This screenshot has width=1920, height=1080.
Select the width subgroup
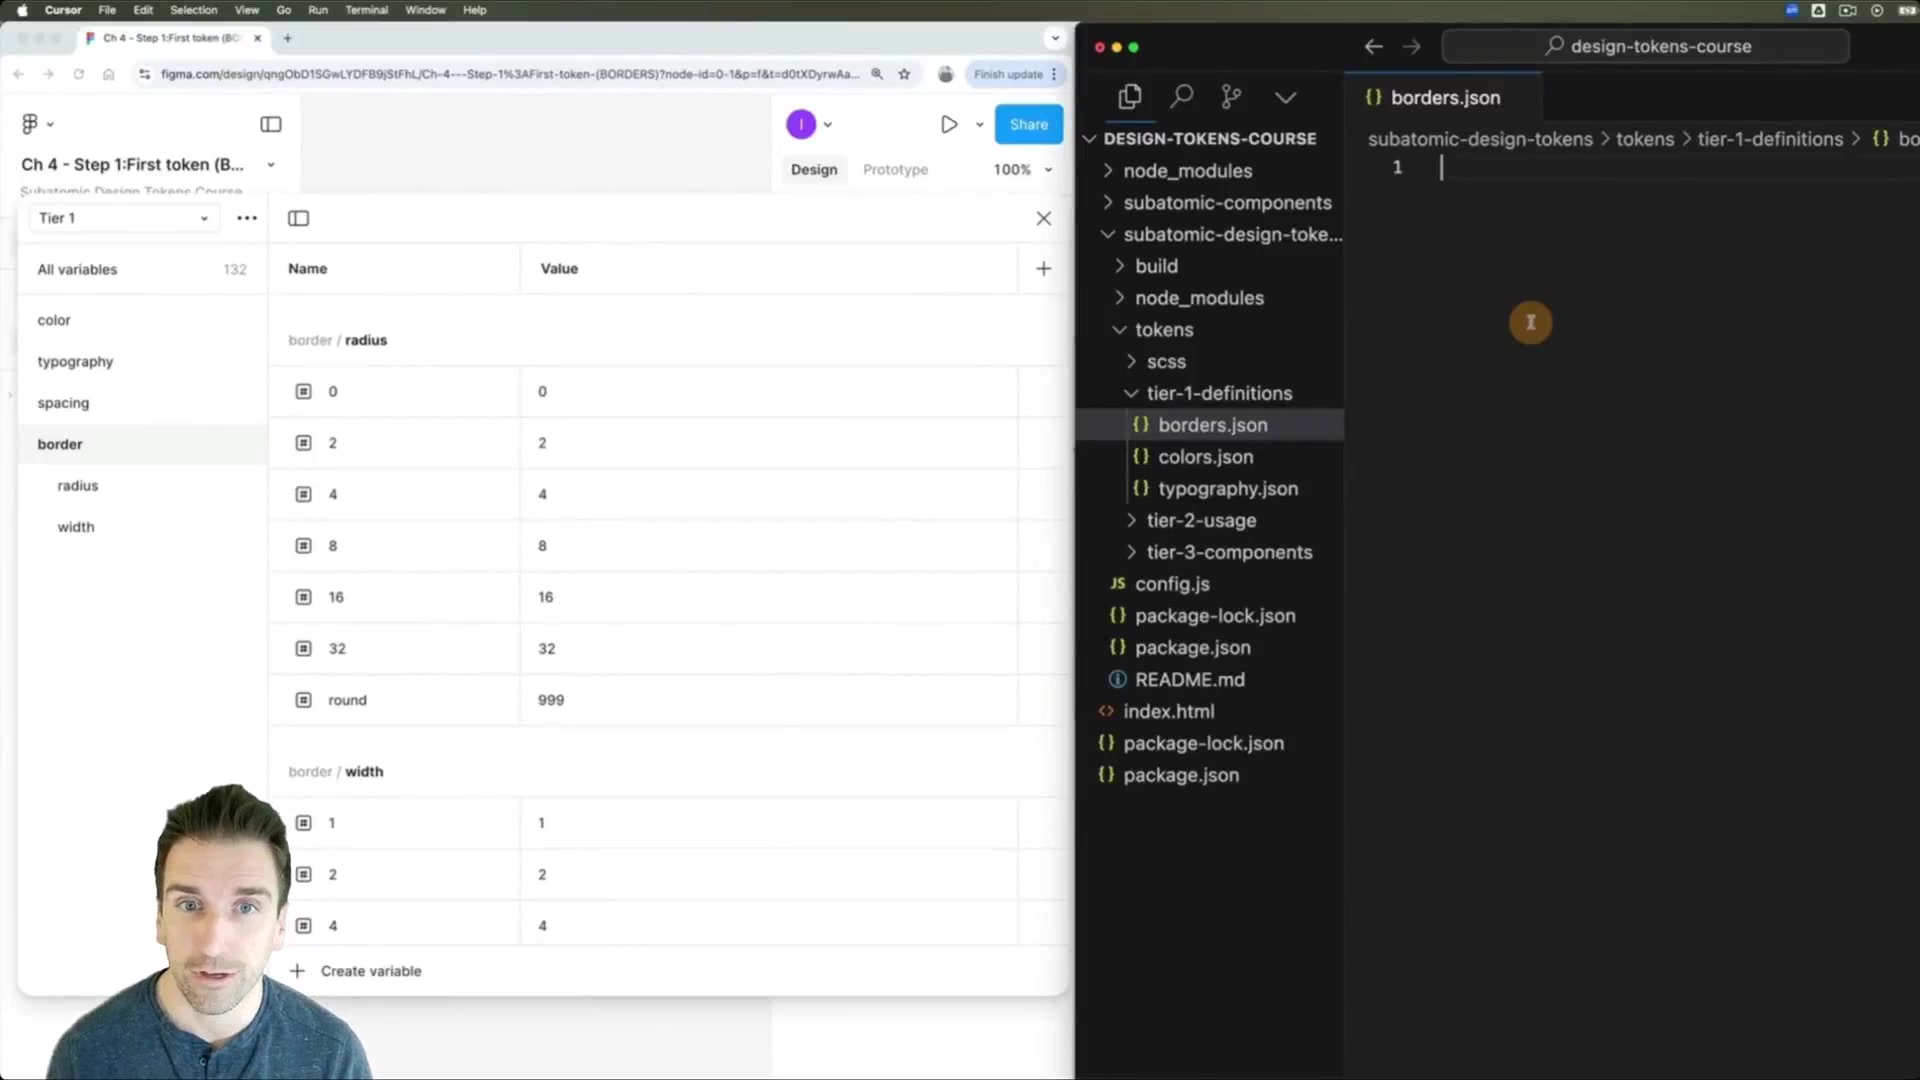(x=142, y=527)
